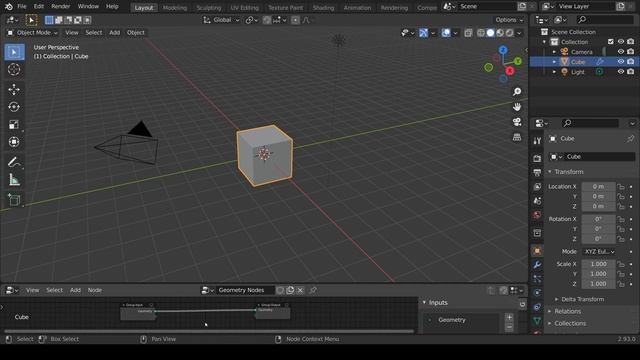Screen dimensions: 640x360
Task: Open the Options dropdown
Action: pyautogui.click(x=509, y=20)
